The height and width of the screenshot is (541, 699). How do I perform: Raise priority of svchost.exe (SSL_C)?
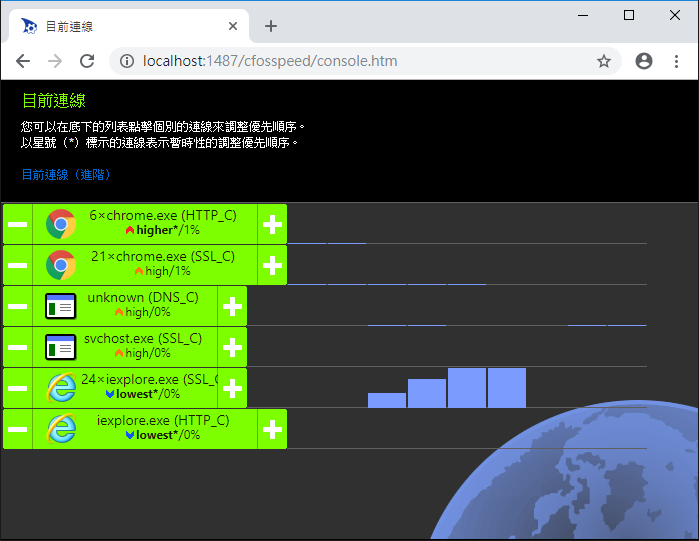(232, 347)
